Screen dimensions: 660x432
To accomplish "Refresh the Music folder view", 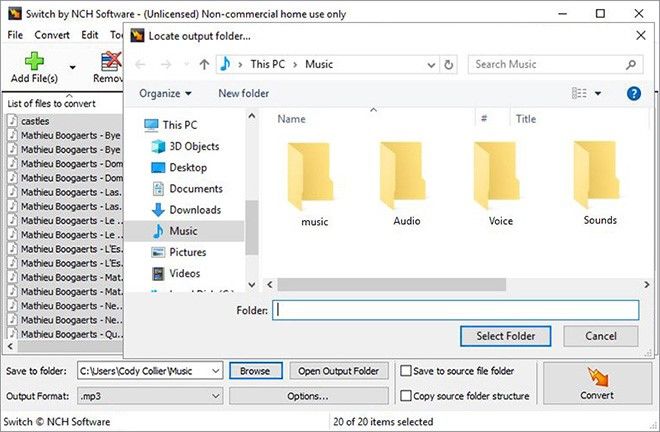I will click(x=449, y=65).
